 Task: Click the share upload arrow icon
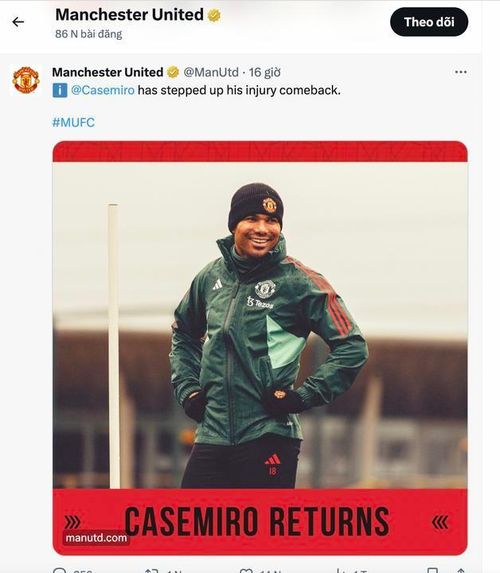pyautogui.click(x=461, y=571)
